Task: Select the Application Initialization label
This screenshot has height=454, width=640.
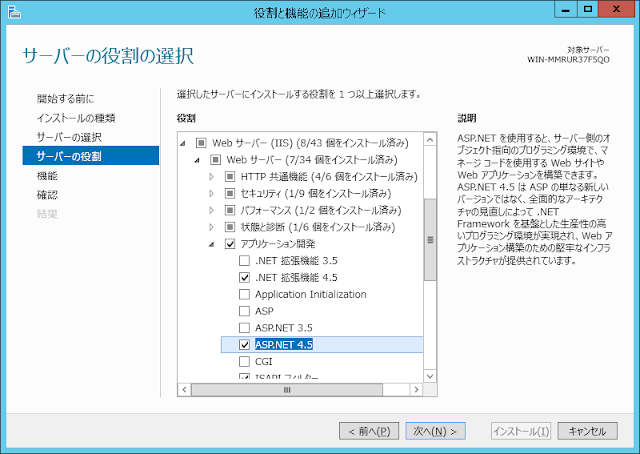Action: click(311, 294)
